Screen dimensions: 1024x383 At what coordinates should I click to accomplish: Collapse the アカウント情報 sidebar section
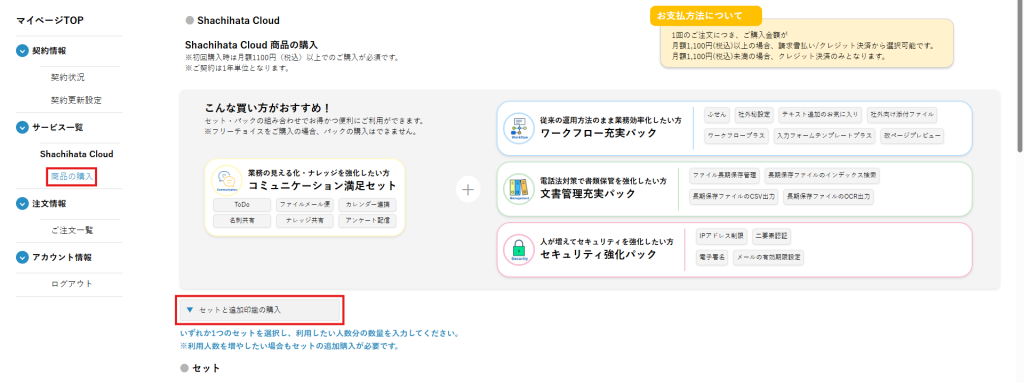point(23,258)
